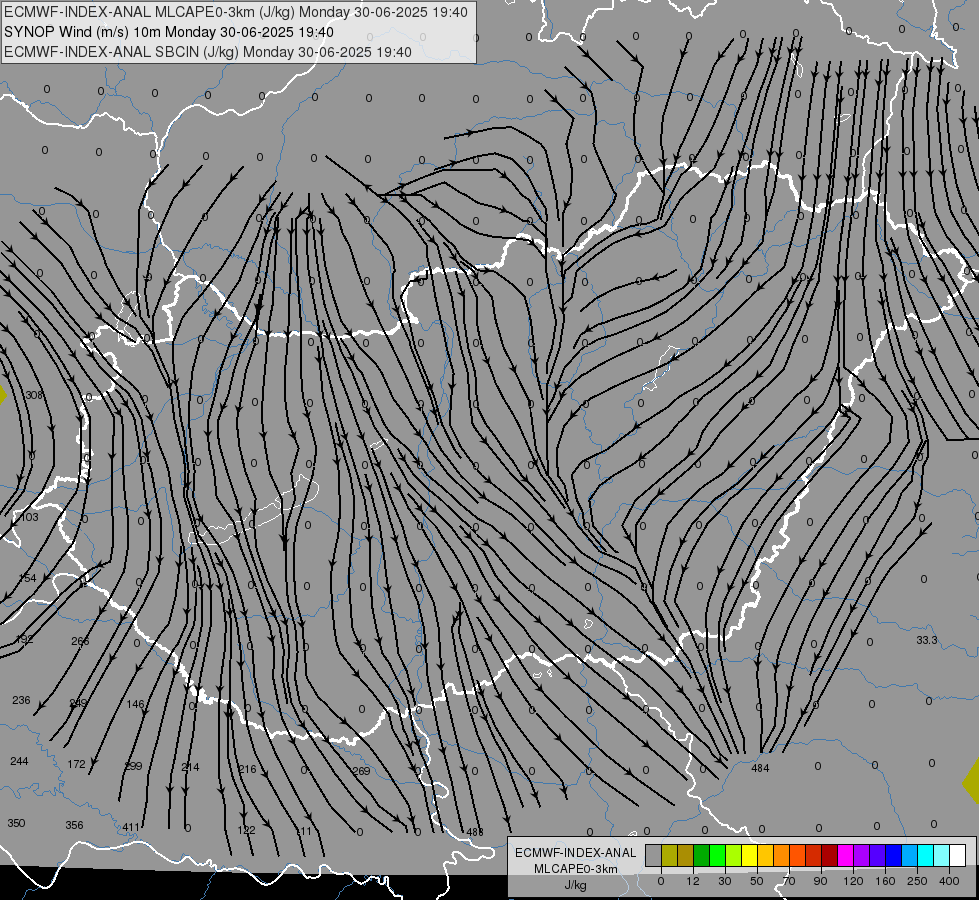Click the magenta legend swatch
The image size is (979, 900).
846,855
